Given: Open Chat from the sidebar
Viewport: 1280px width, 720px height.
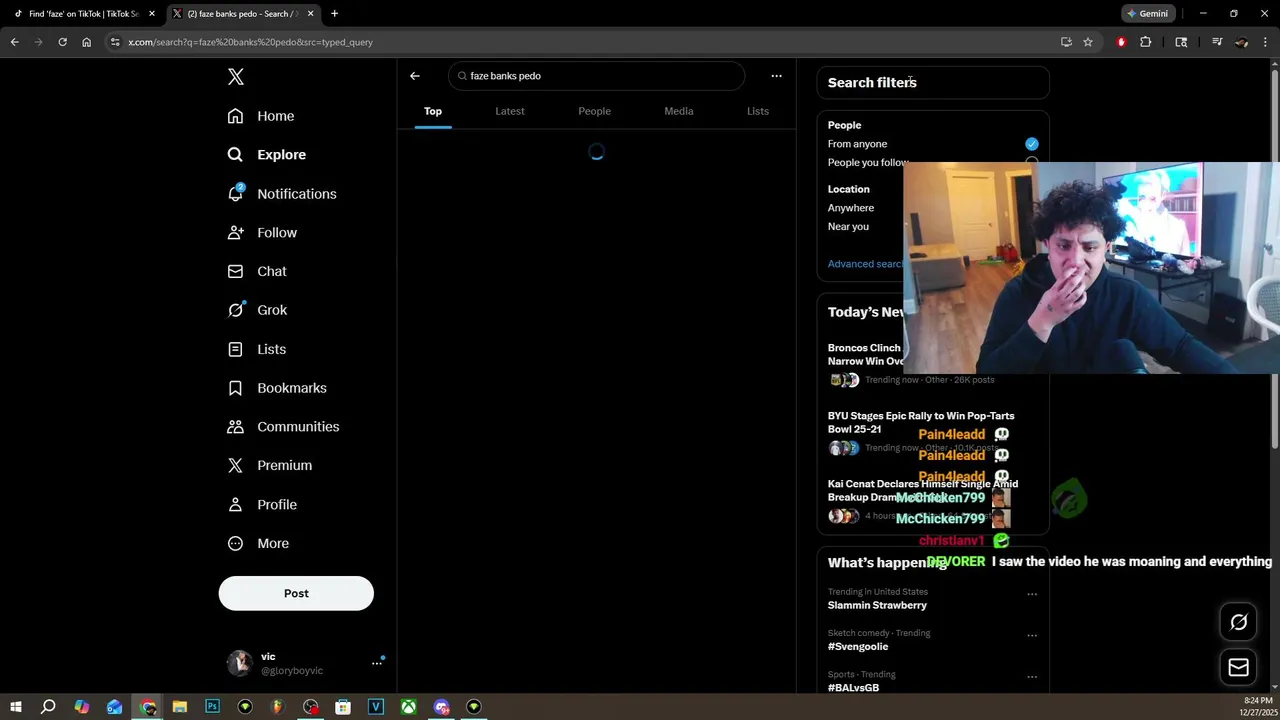Looking at the screenshot, I should [256, 271].
